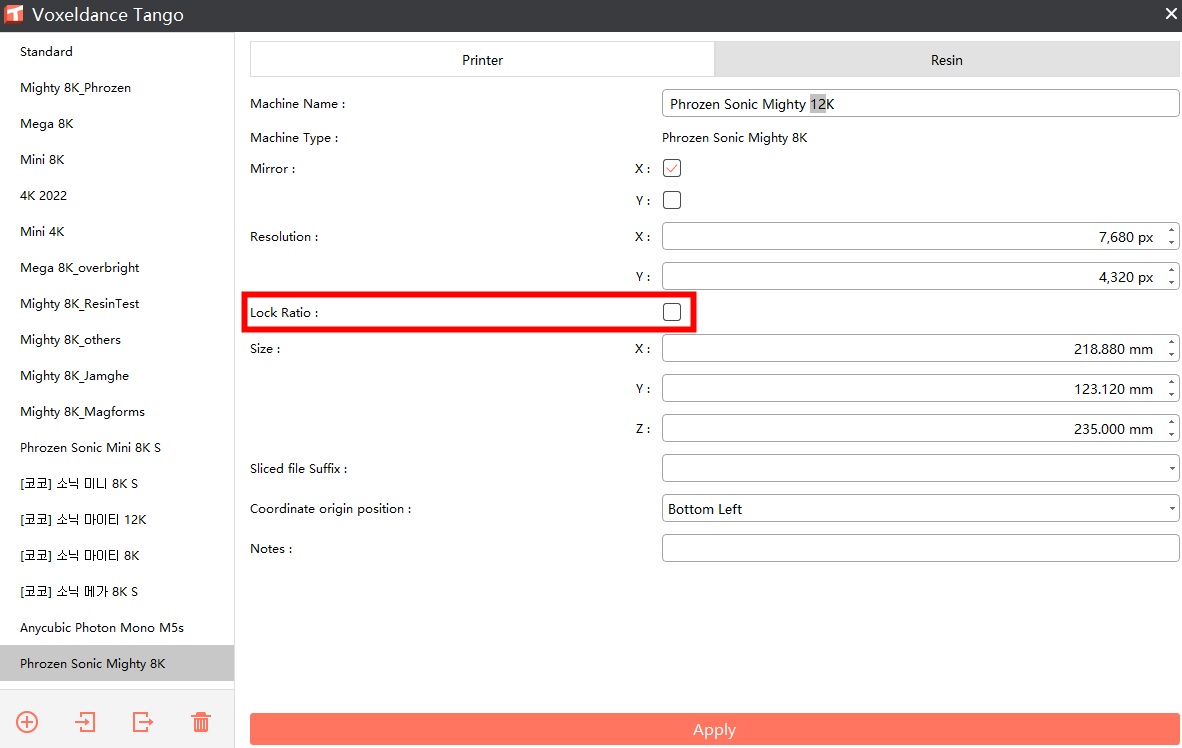Screen dimensions: 1182x748
Task: Select Phrozen Sonic Mini 8K S profile
Action: (117, 447)
